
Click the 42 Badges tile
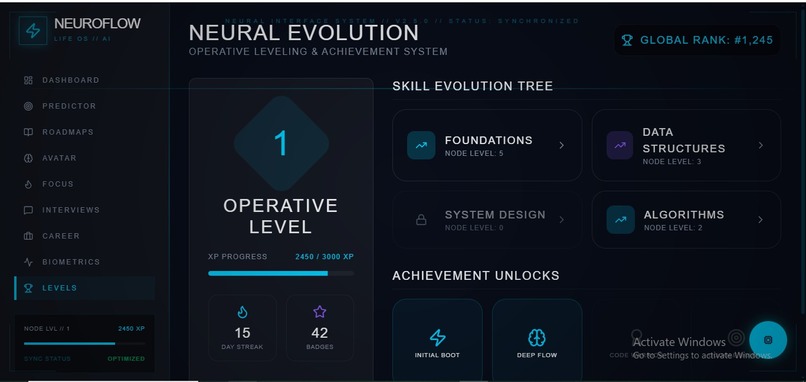320,328
